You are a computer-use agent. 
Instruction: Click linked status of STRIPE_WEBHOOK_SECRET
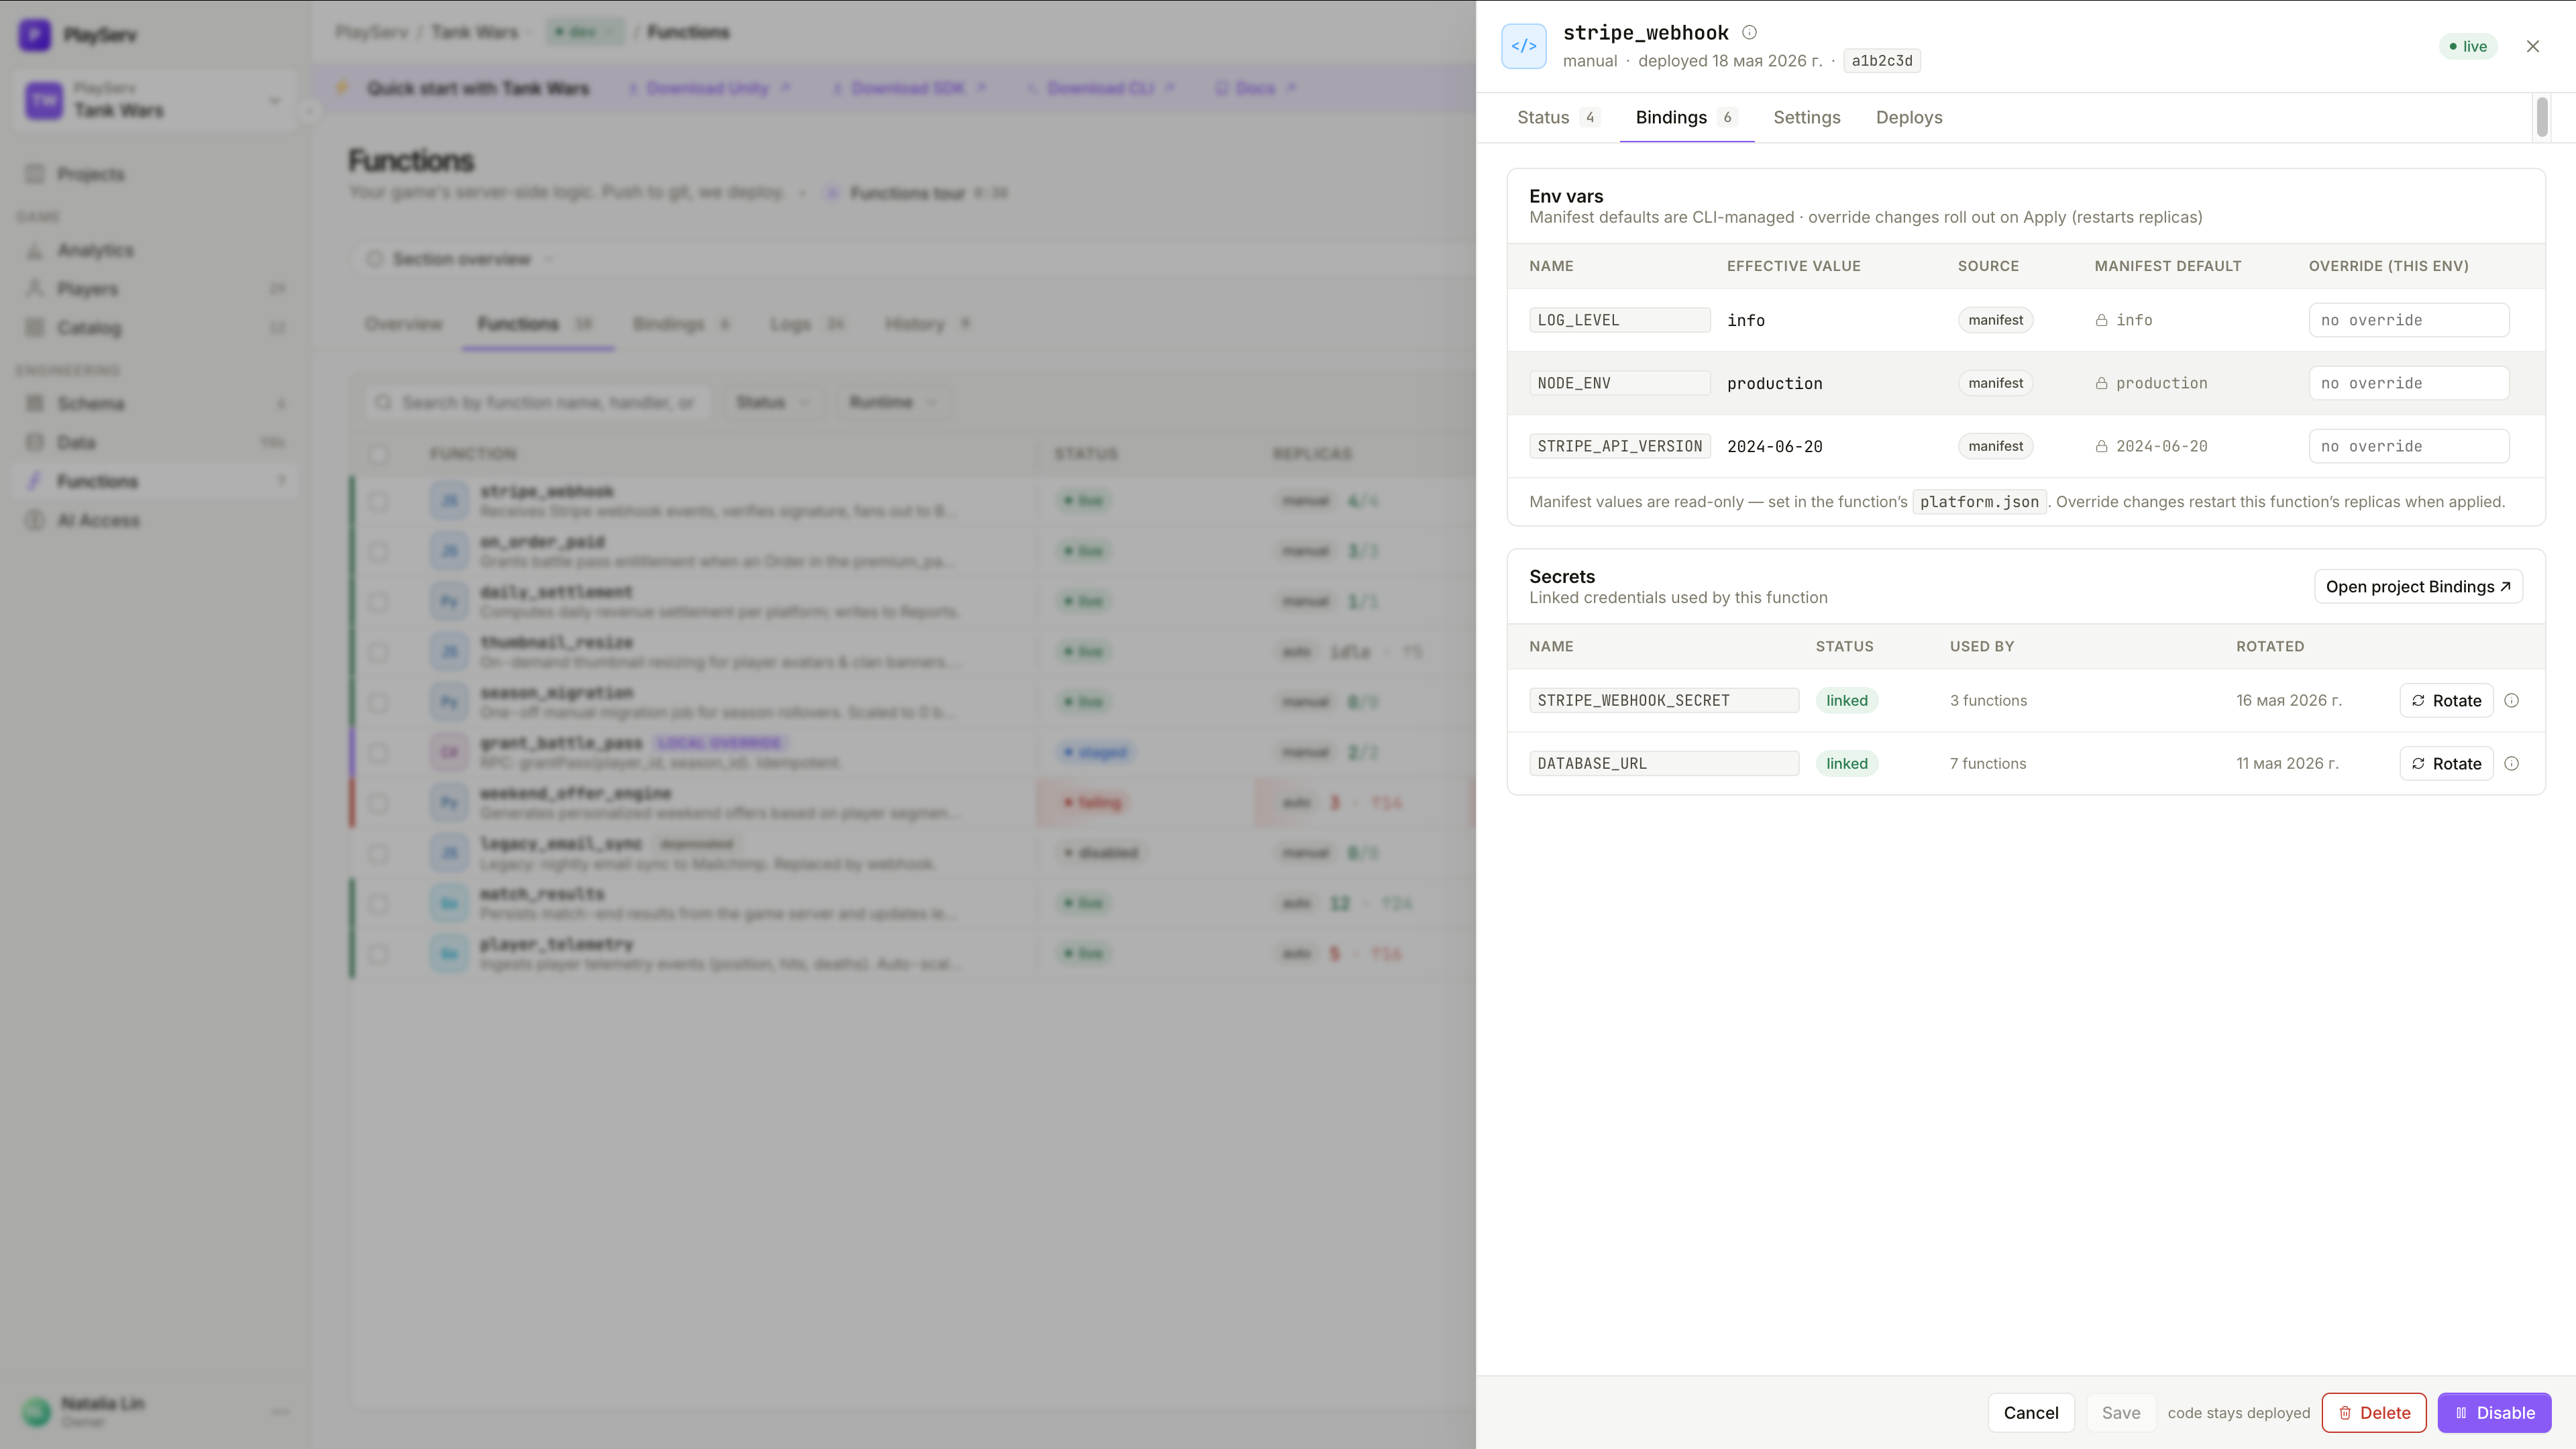(1846, 700)
